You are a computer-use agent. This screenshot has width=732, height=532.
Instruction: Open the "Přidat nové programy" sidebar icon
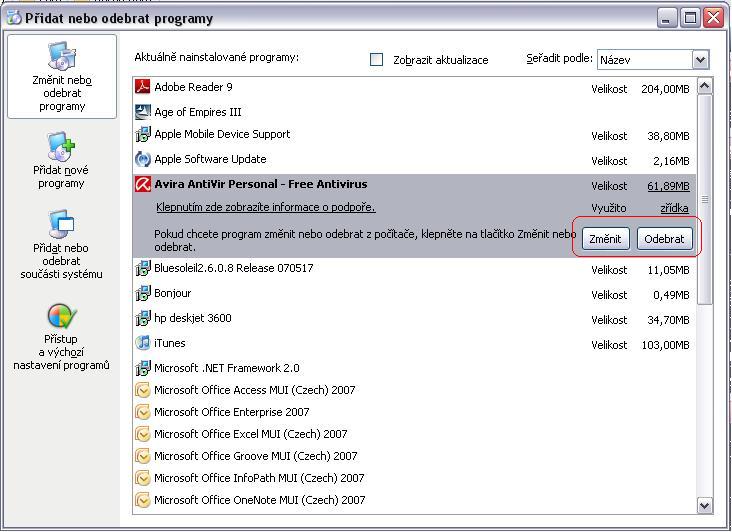[62, 149]
